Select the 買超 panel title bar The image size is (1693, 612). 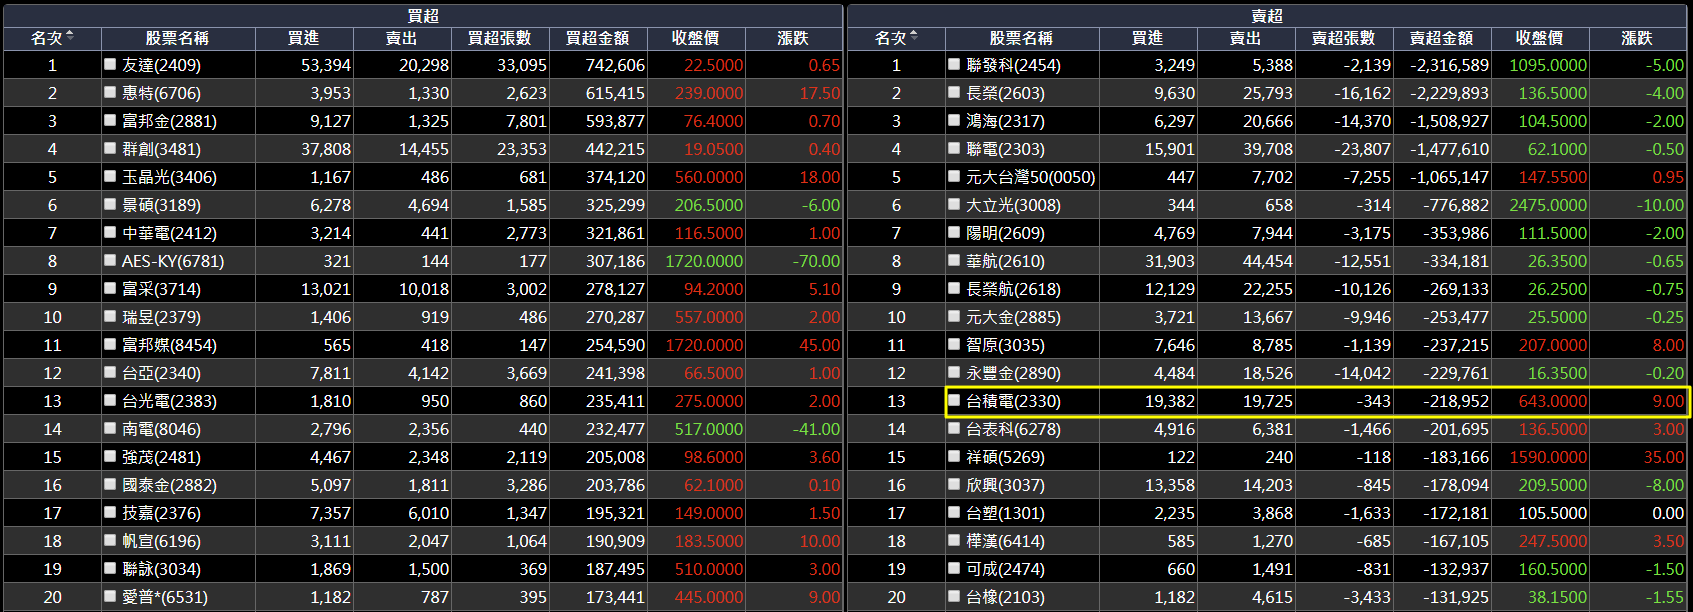click(423, 15)
